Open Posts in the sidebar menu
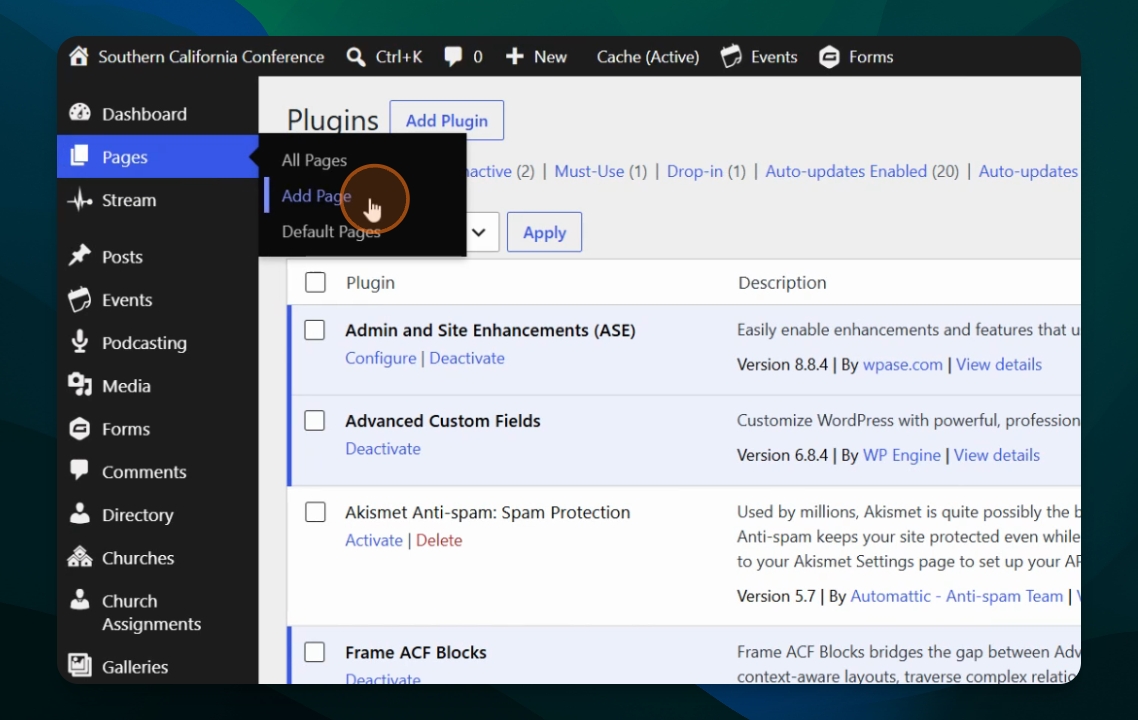Screen dimensions: 1138x720 (x=122, y=257)
